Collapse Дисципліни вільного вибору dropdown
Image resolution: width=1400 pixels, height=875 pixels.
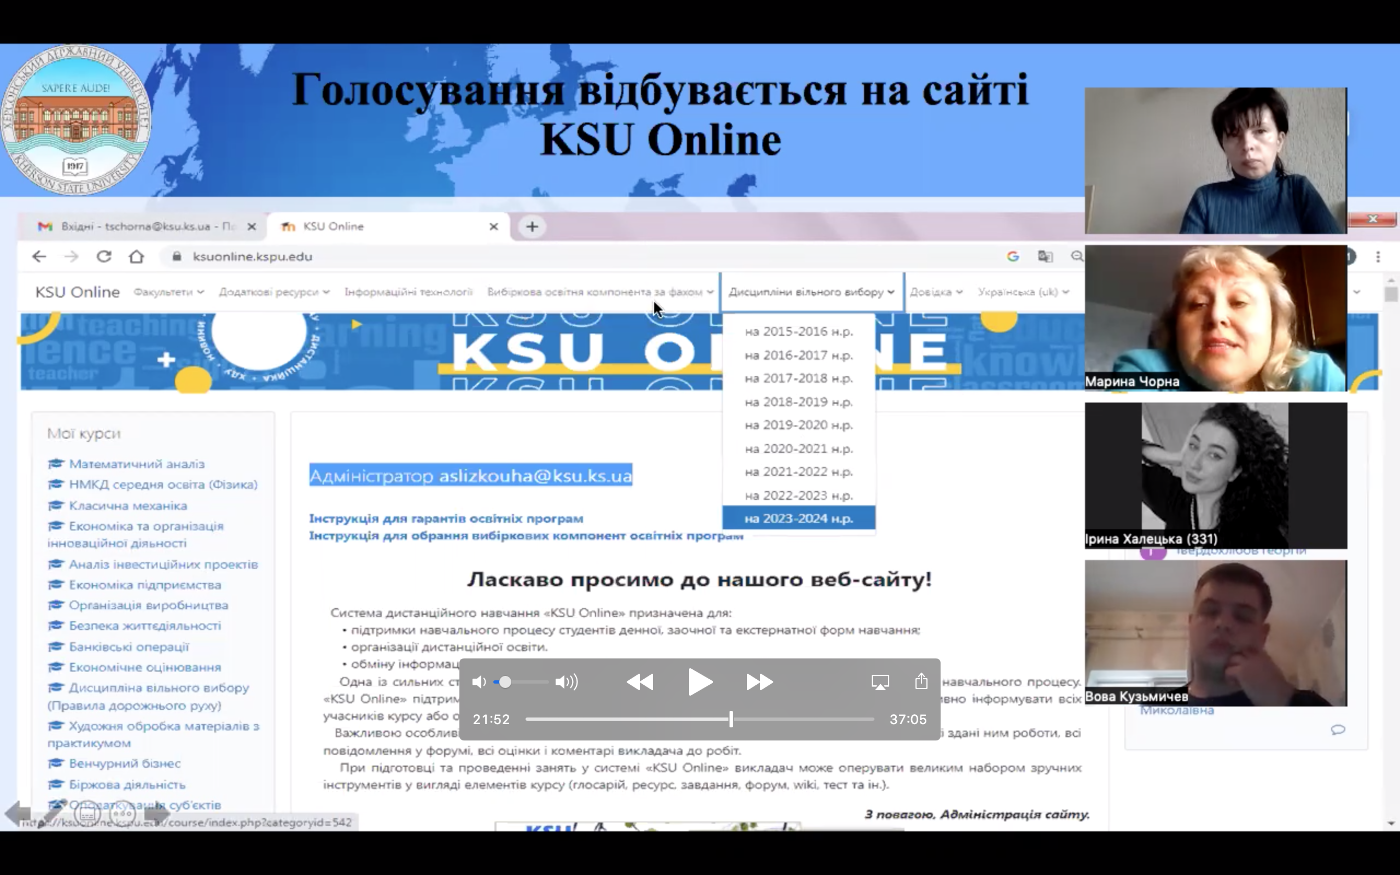(811, 292)
